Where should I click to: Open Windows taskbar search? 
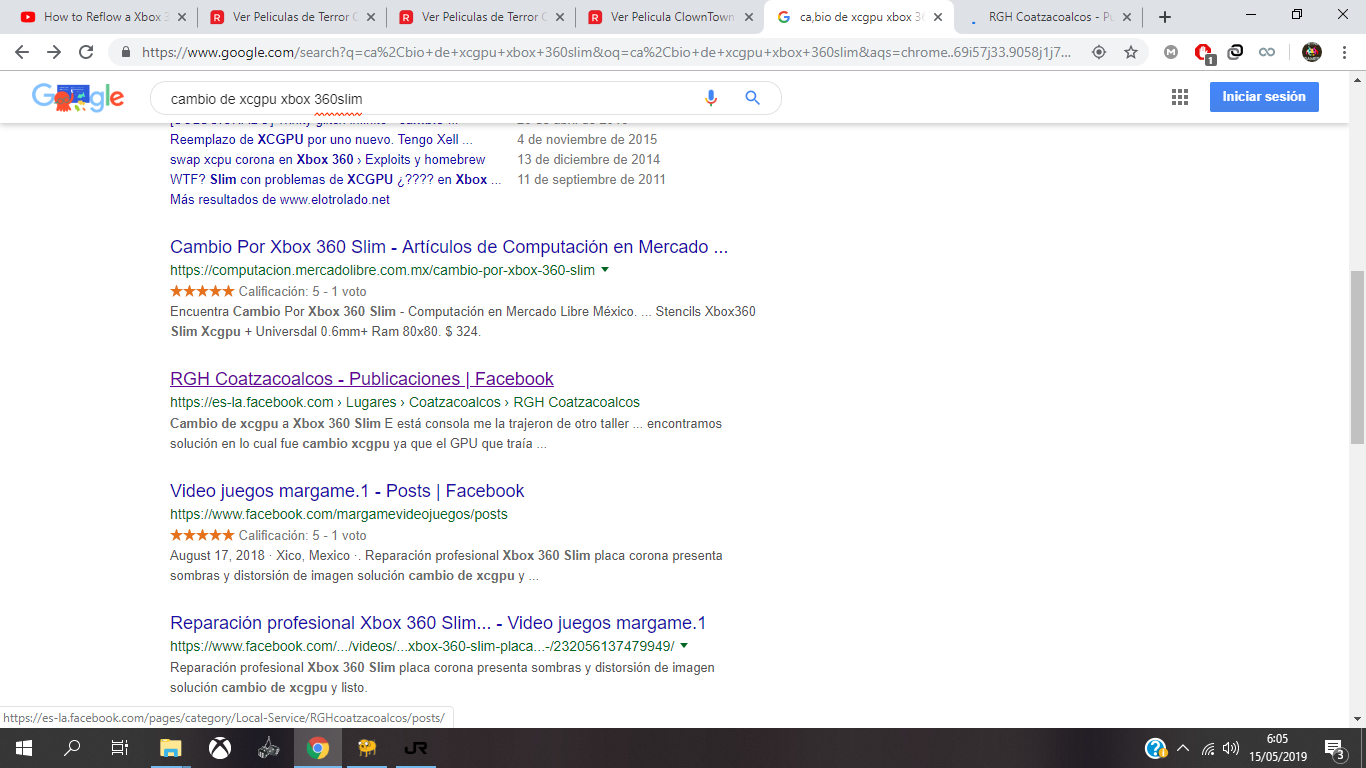(x=72, y=748)
